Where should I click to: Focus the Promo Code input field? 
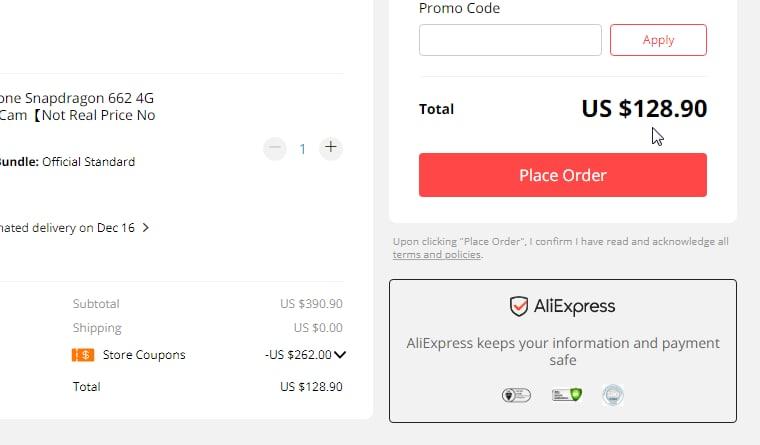pyautogui.click(x=510, y=40)
